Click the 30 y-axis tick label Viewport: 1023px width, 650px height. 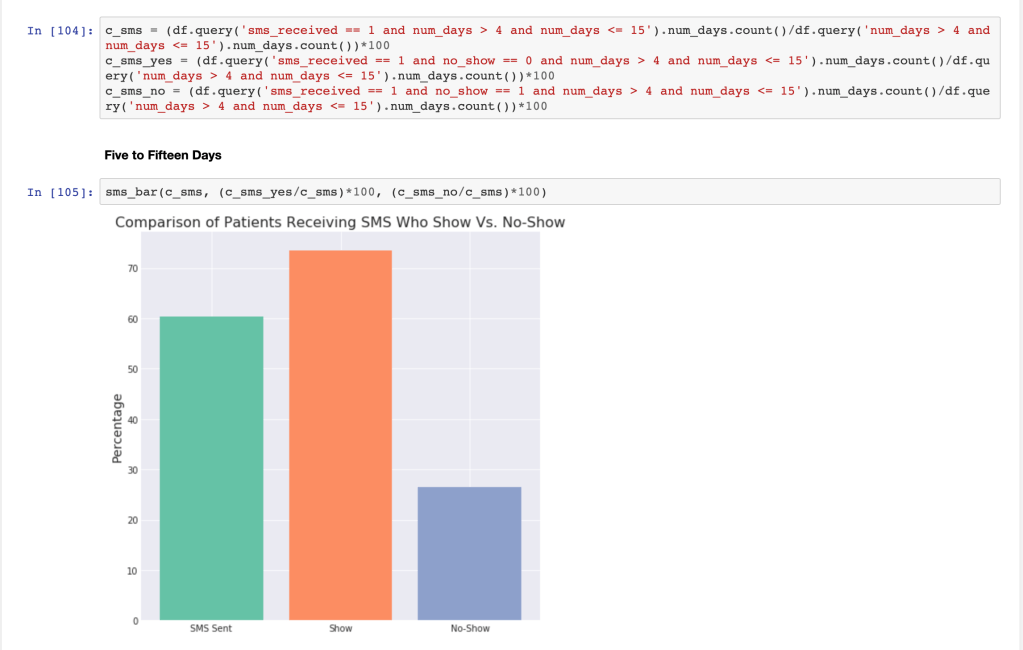coord(132,470)
